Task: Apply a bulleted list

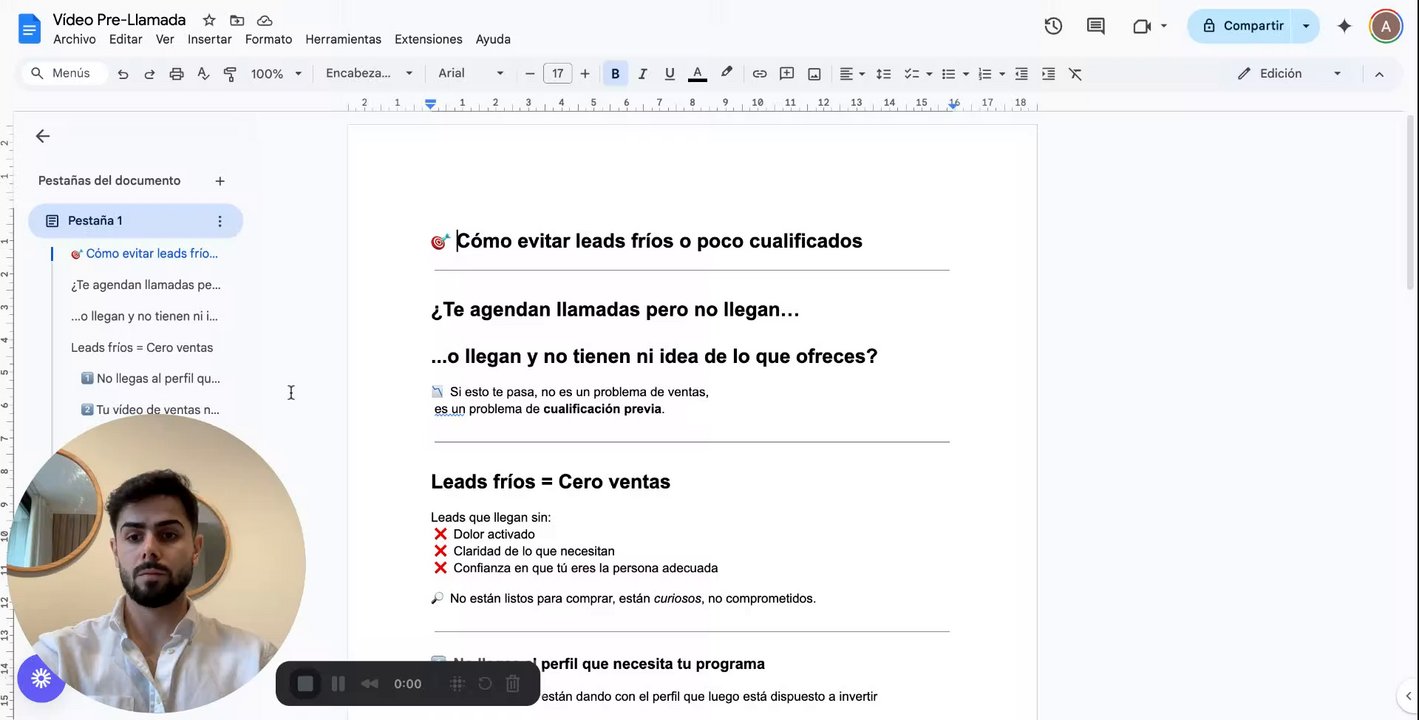Action: coord(948,74)
